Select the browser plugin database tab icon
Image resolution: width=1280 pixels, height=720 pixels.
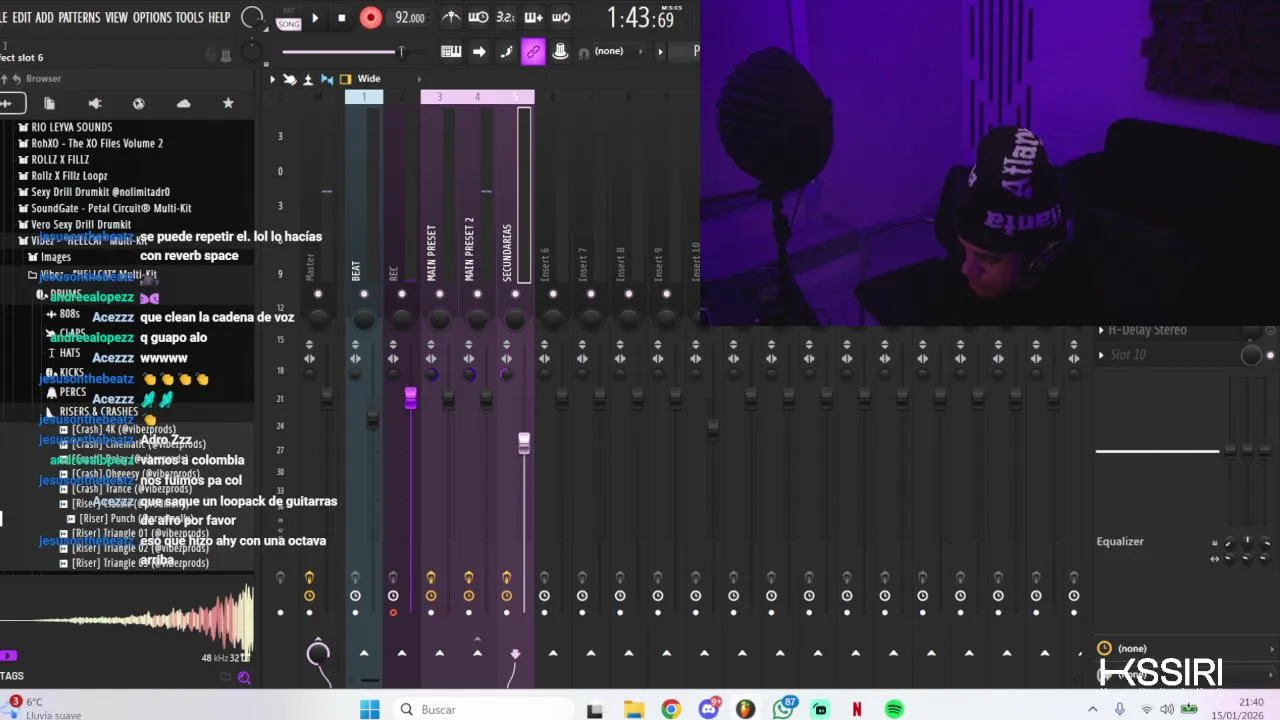tap(139, 103)
